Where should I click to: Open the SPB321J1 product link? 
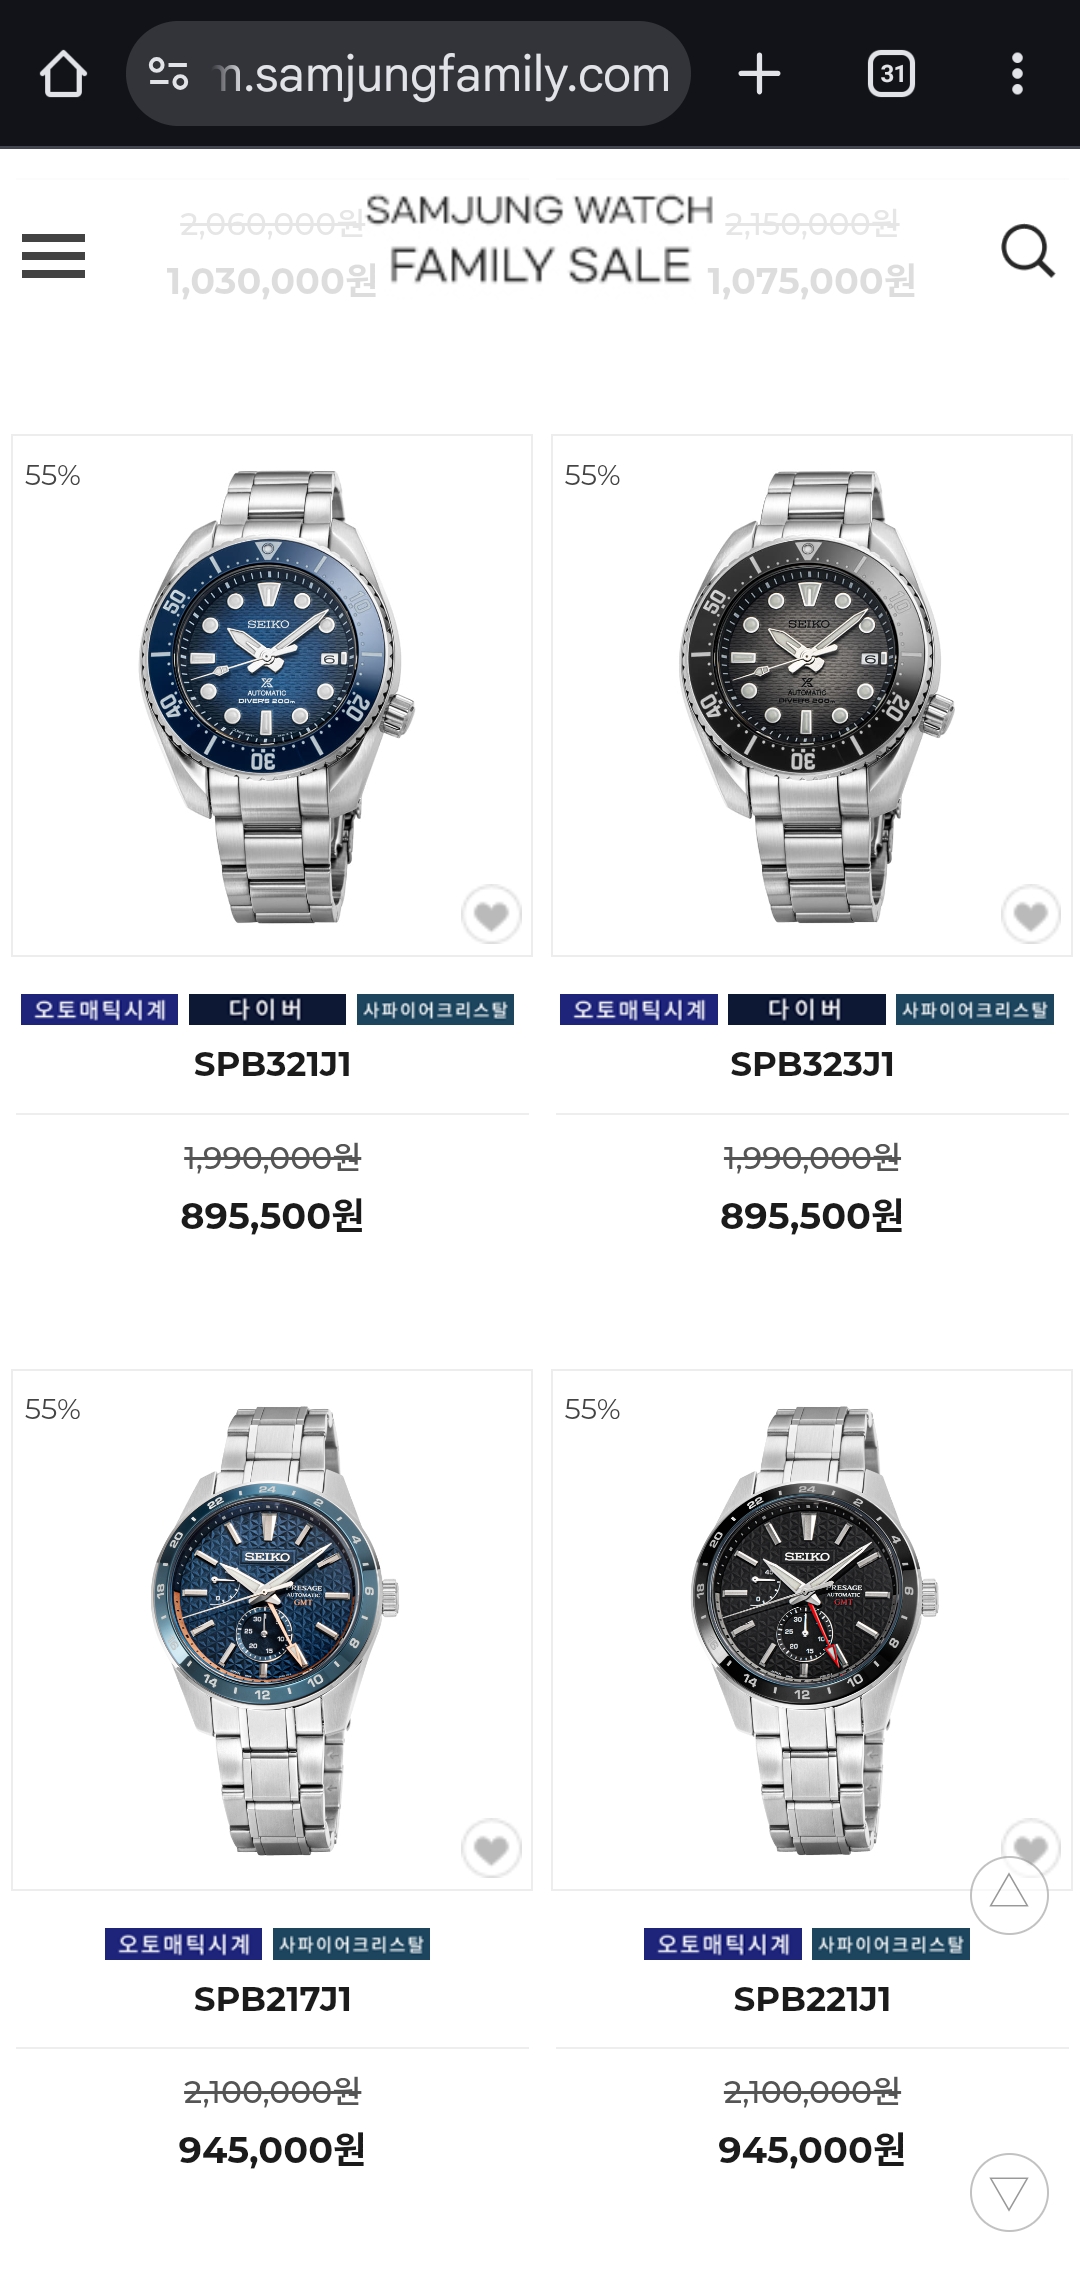point(272,1064)
